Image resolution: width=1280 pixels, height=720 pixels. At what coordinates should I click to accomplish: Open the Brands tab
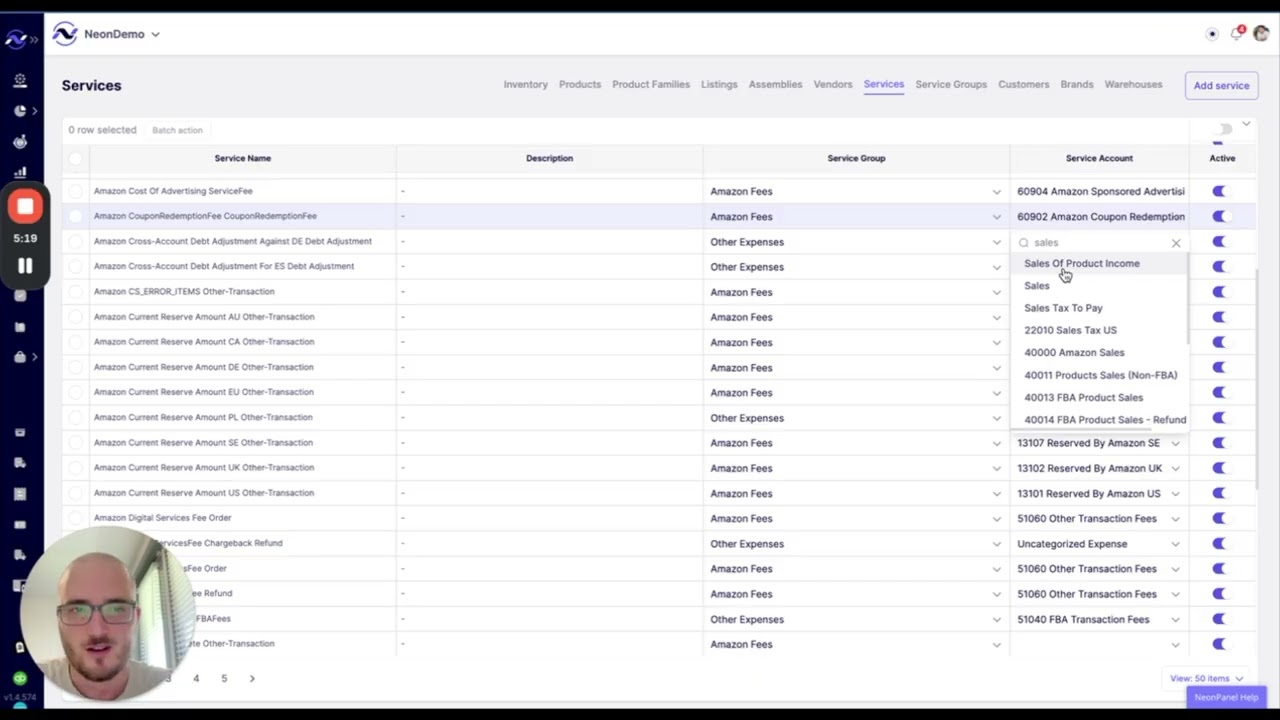click(x=1077, y=85)
